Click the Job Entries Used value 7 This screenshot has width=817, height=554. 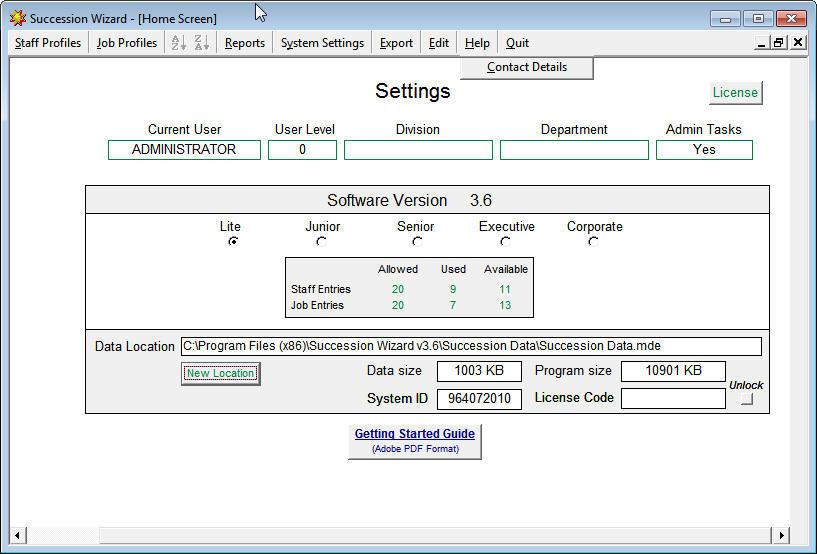453,305
